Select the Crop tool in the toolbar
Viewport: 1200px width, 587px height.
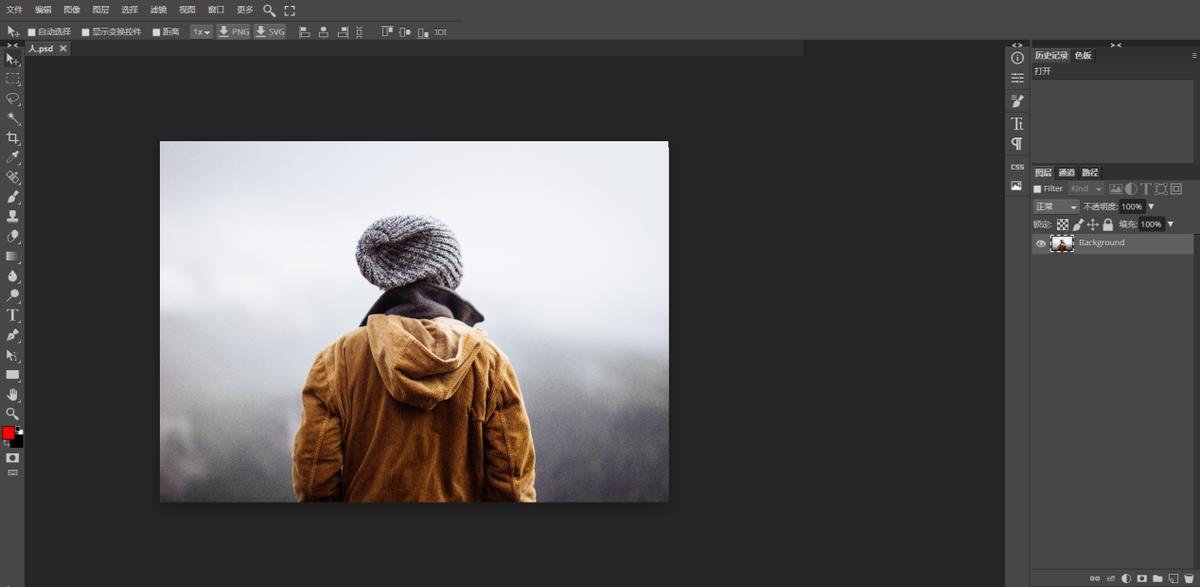[x=13, y=138]
